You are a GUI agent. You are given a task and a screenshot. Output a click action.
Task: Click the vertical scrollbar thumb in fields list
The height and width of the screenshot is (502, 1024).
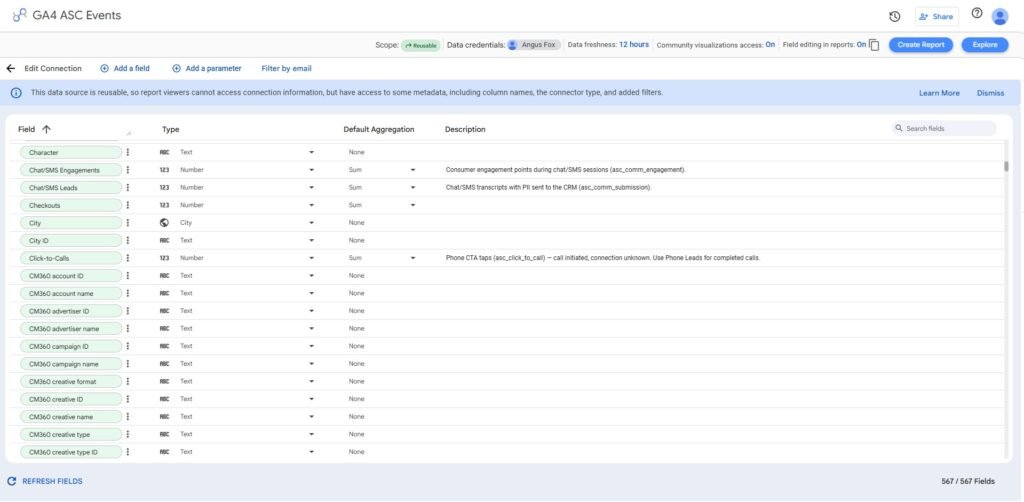(1006, 166)
